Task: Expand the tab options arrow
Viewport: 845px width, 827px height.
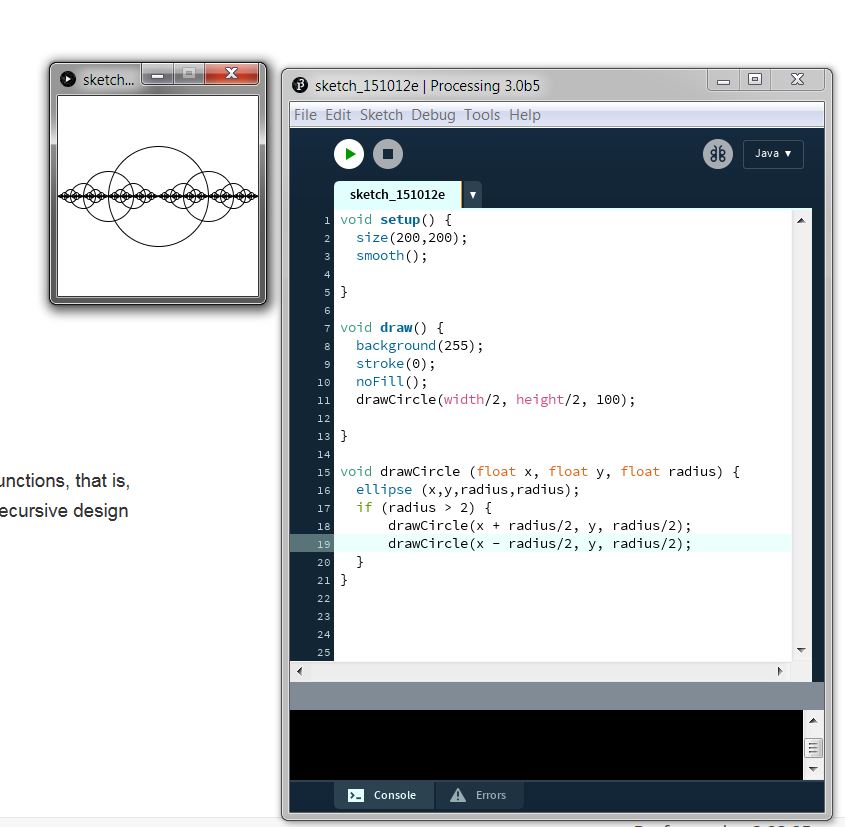Action: [x=472, y=195]
